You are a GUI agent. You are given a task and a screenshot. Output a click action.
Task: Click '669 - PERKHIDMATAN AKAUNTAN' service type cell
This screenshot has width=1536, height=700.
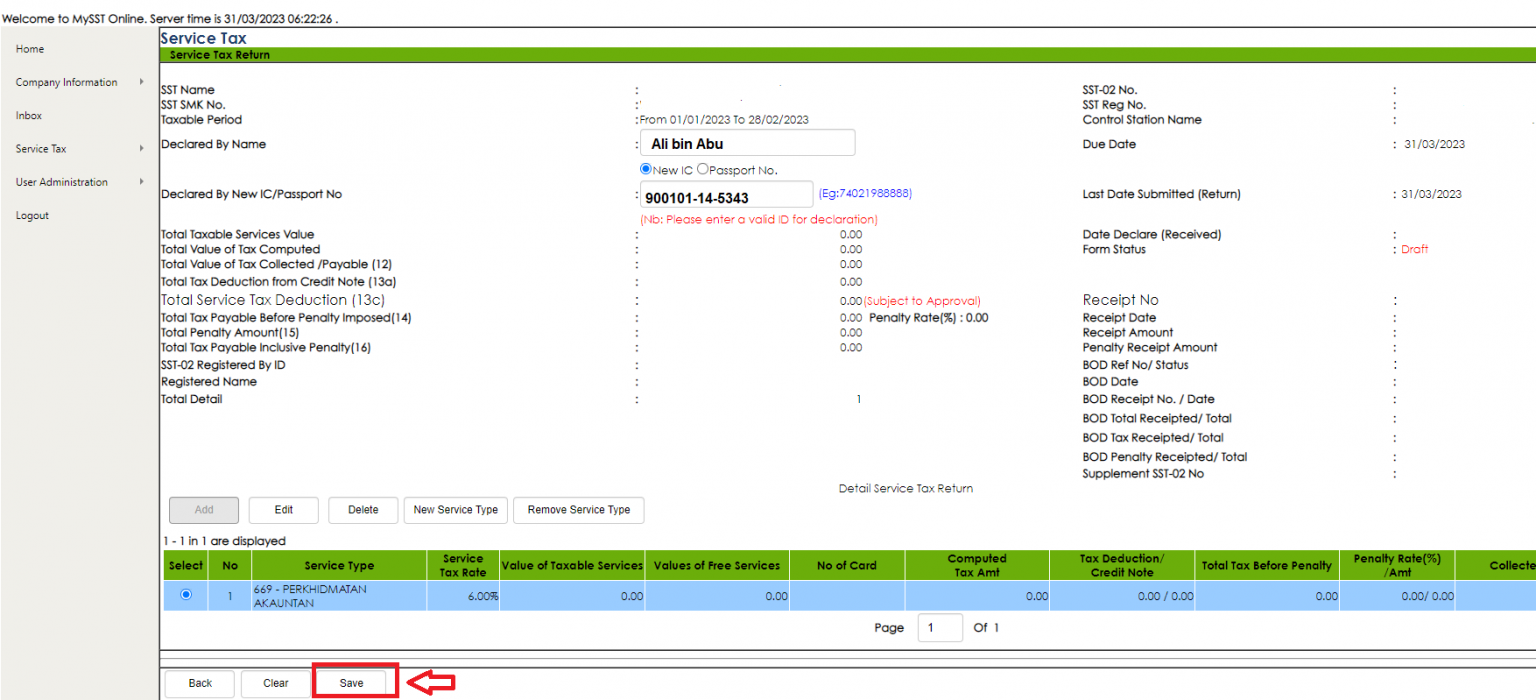click(338, 596)
